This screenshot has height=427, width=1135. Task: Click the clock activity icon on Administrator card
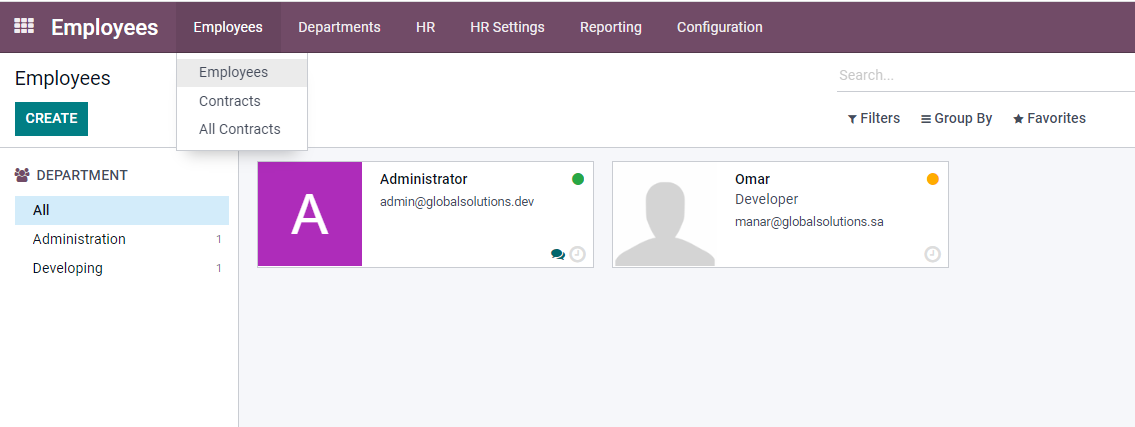577,255
